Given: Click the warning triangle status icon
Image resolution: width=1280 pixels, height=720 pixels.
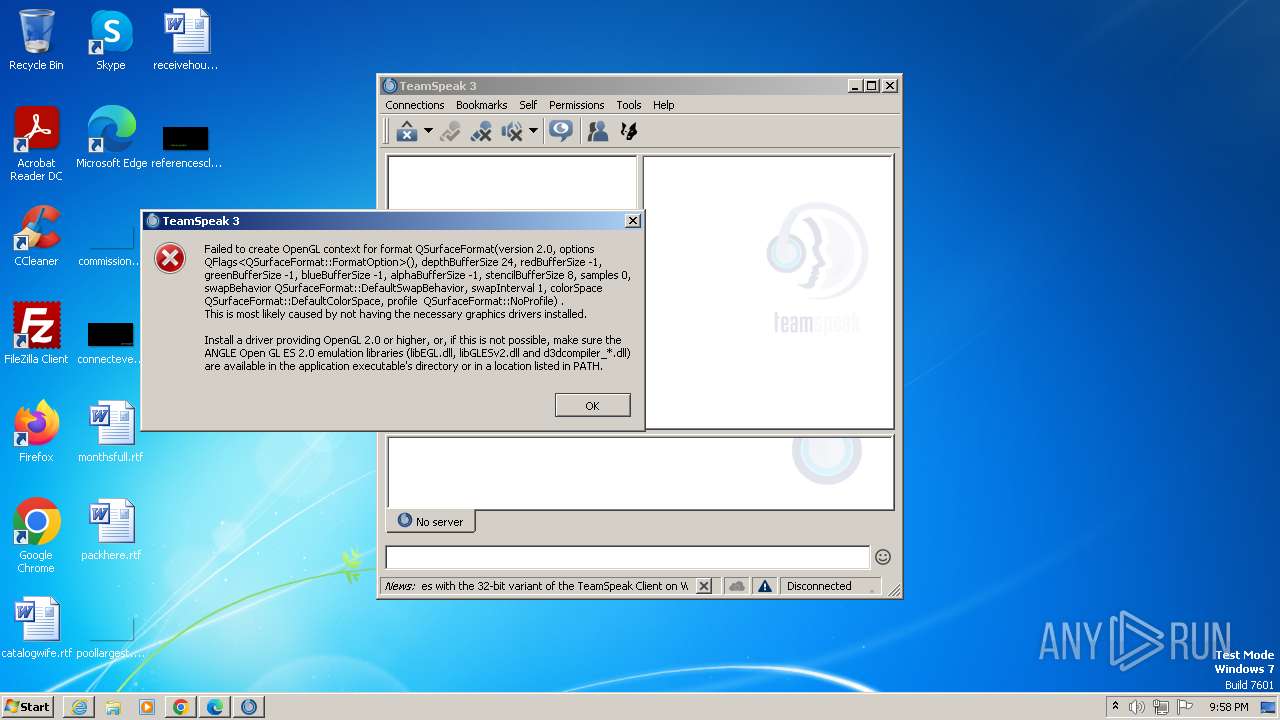Looking at the screenshot, I should tap(765, 586).
